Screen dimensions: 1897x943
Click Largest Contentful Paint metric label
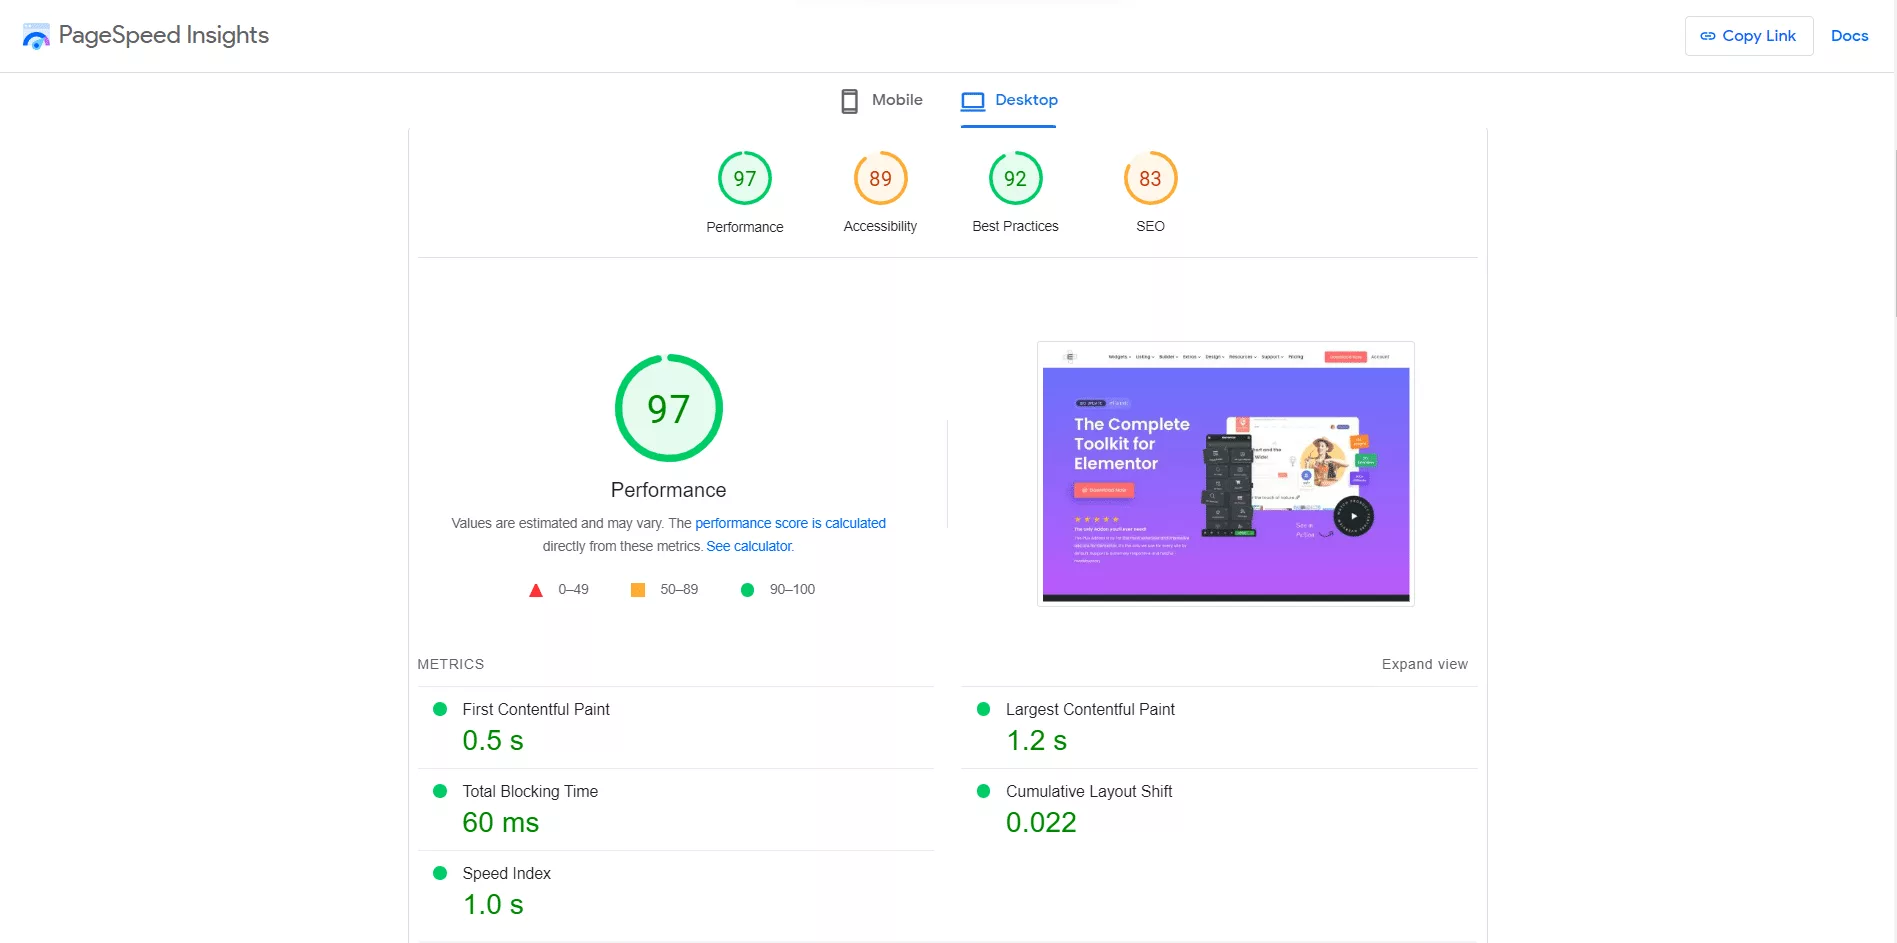[x=1090, y=709]
